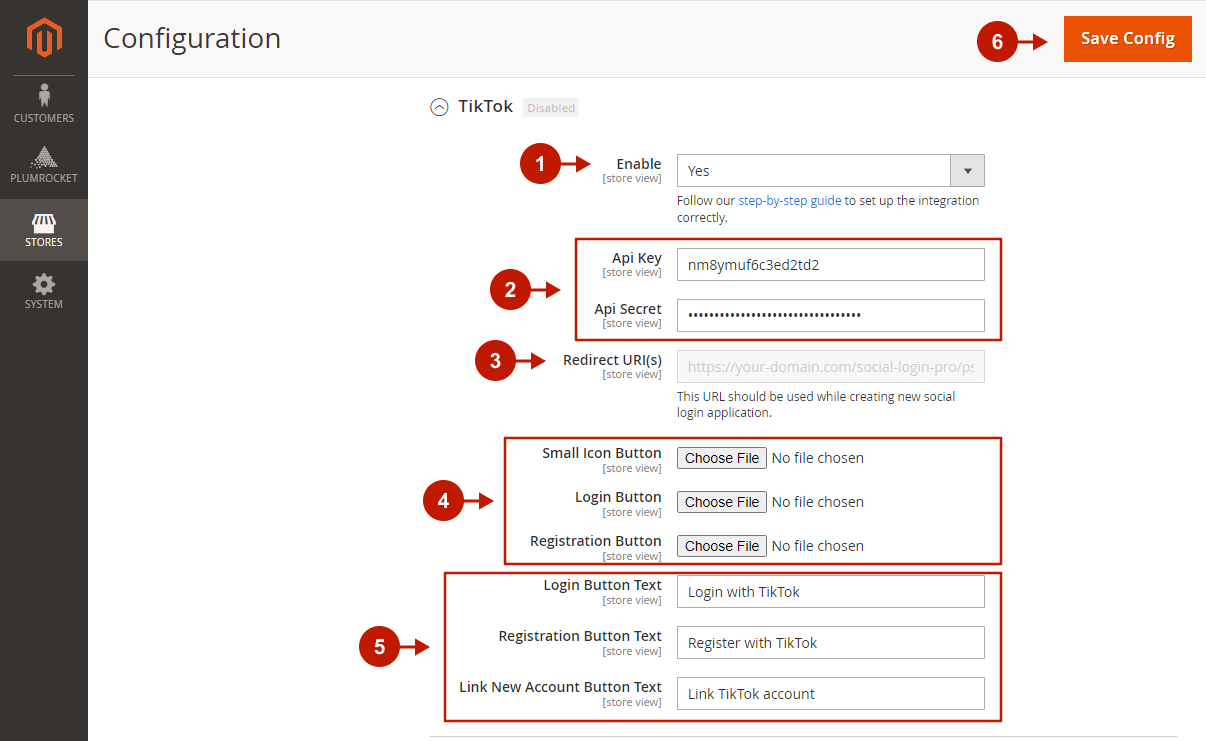
Task: Open the Customers sidebar menu
Action: click(44, 104)
